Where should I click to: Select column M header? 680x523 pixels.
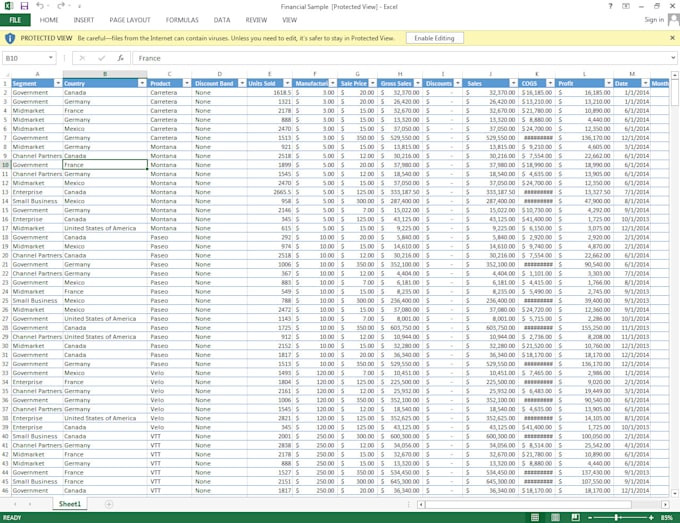click(632, 74)
